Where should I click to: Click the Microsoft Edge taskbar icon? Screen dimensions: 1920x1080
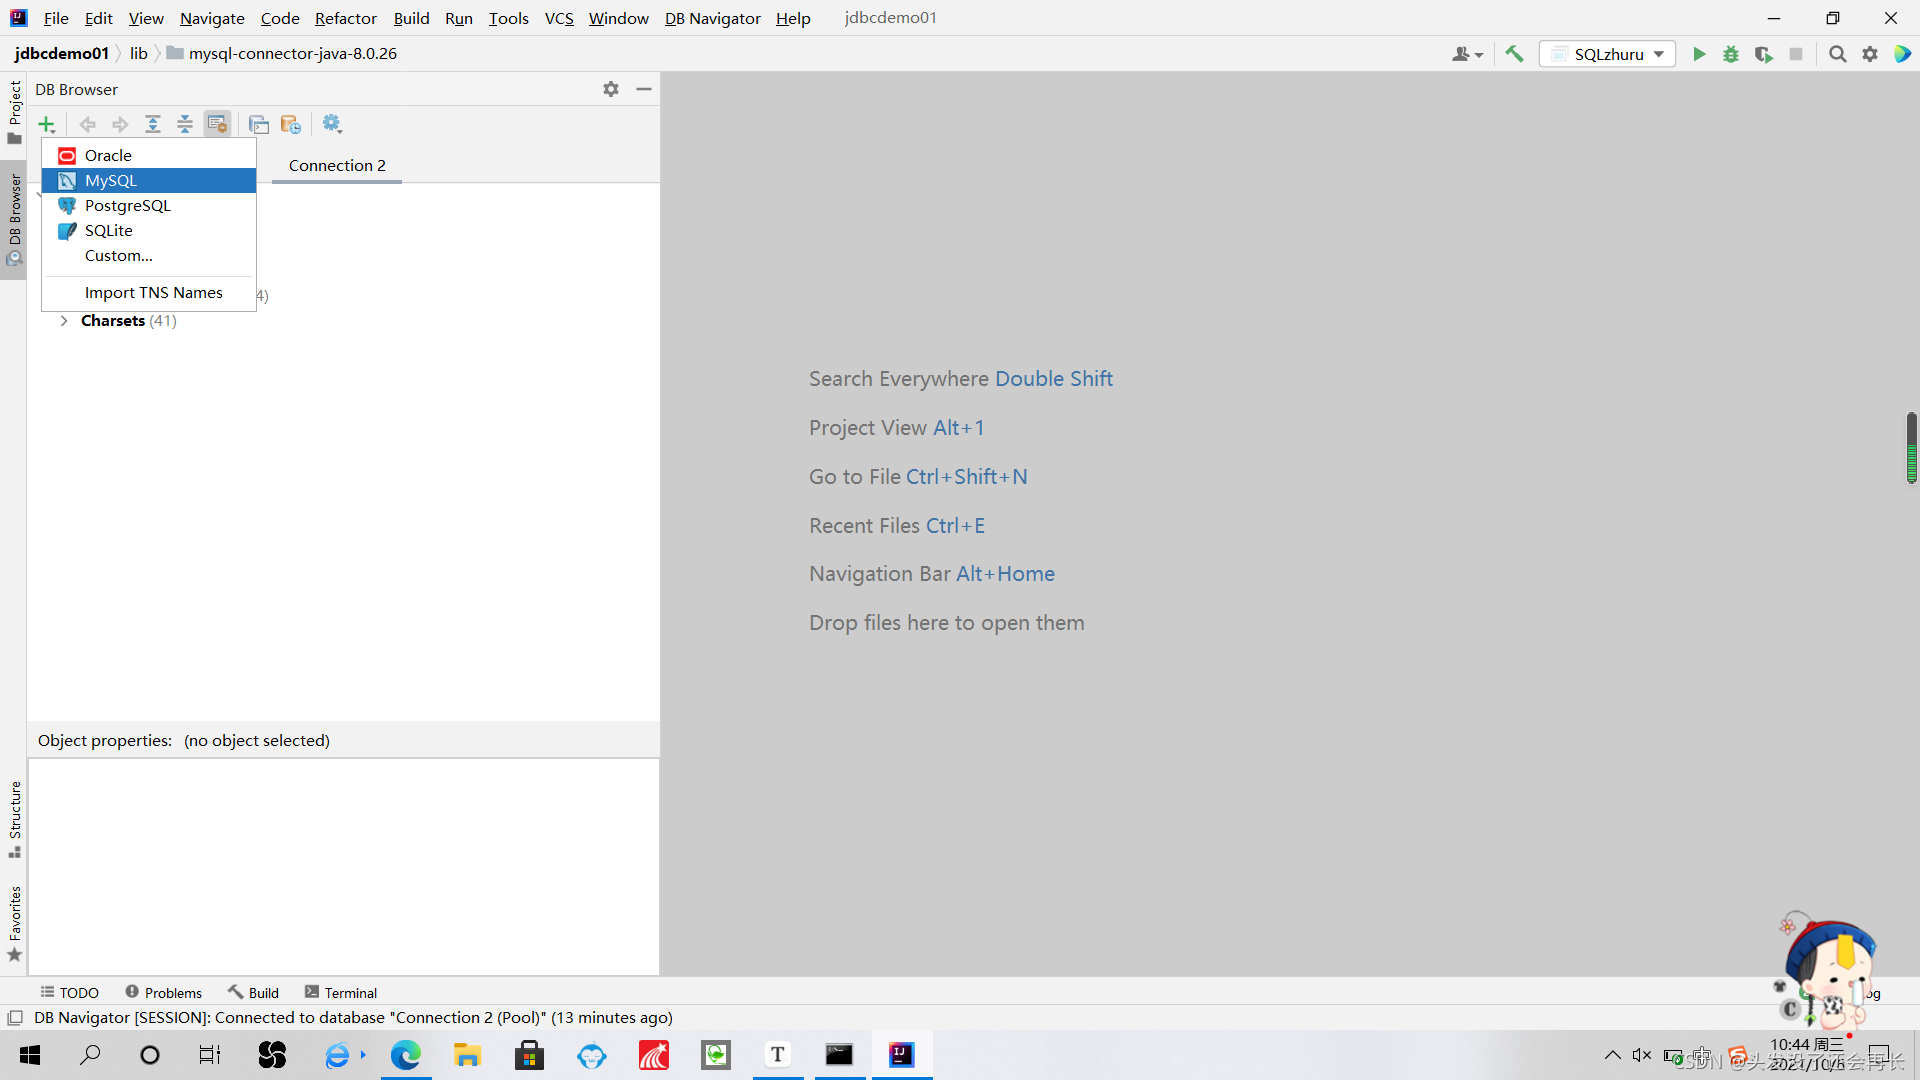[405, 1055]
